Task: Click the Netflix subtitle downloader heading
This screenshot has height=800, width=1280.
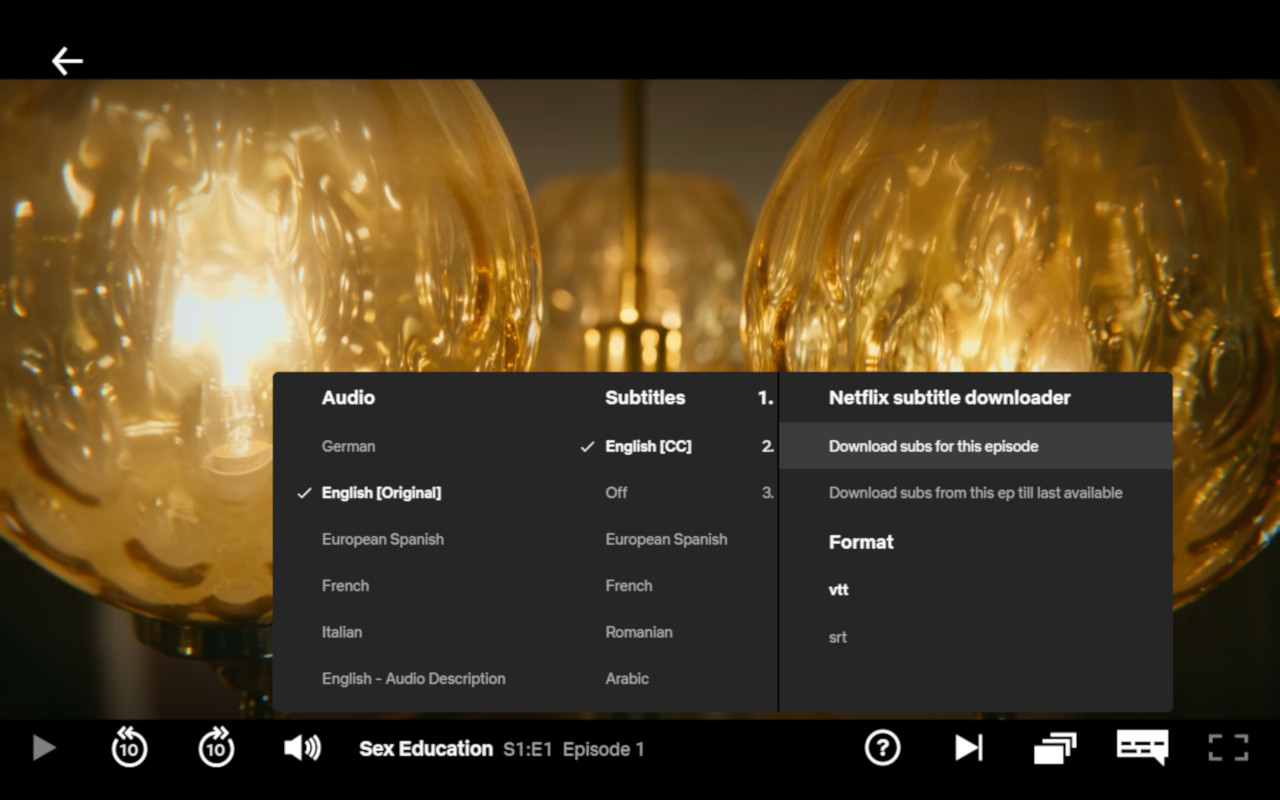Action: [x=950, y=398]
